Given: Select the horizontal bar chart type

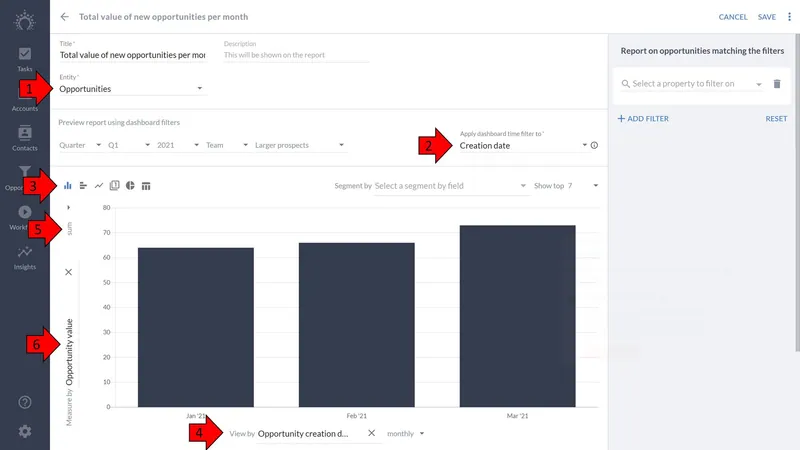Looking at the screenshot, I should click(83, 186).
